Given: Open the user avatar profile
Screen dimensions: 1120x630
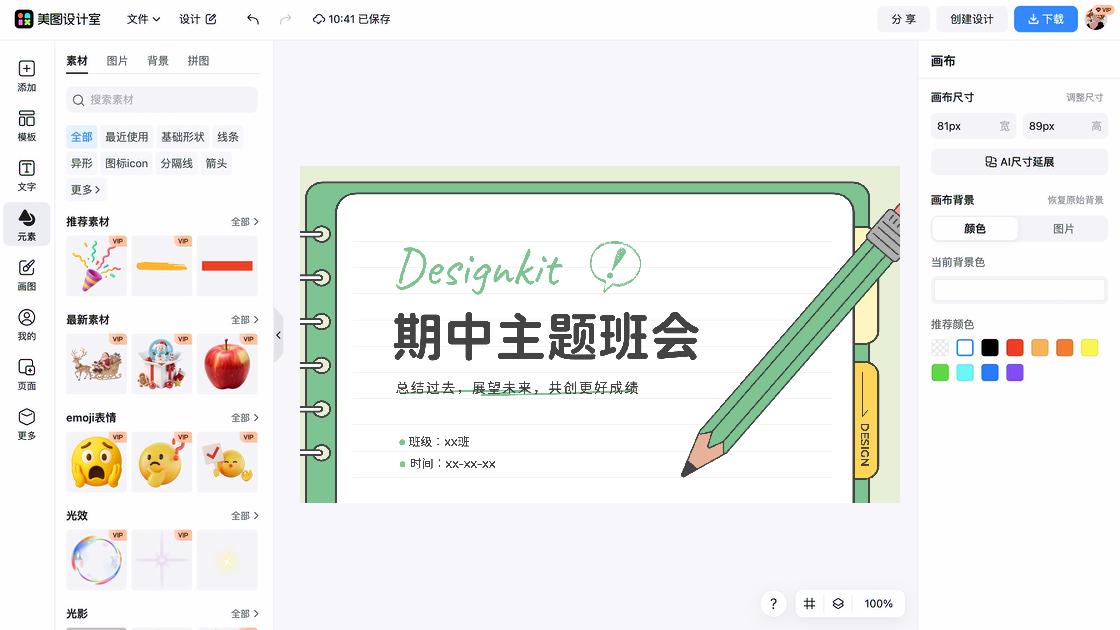Looking at the screenshot, I should point(1096,19).
